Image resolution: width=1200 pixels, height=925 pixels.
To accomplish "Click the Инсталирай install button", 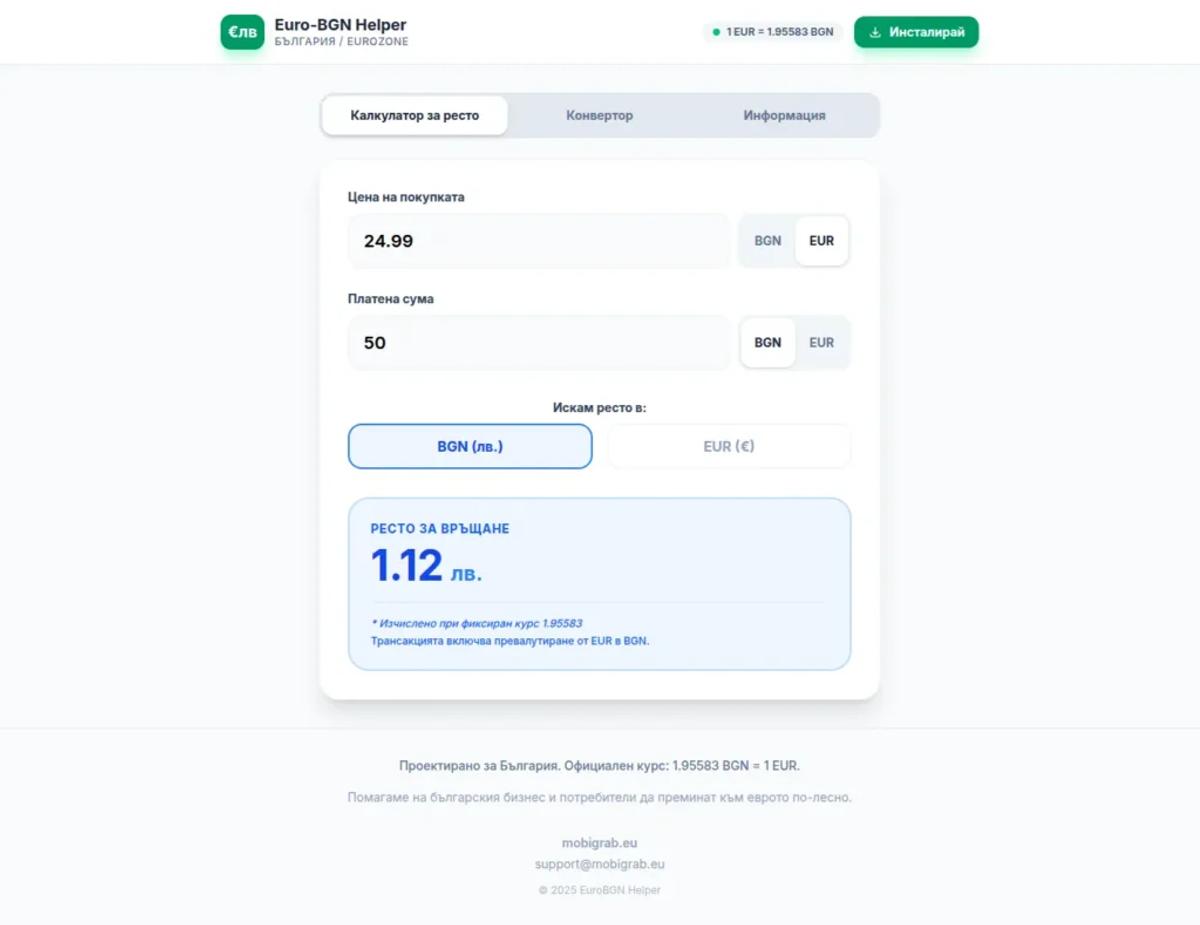I will tap(916, 32).
